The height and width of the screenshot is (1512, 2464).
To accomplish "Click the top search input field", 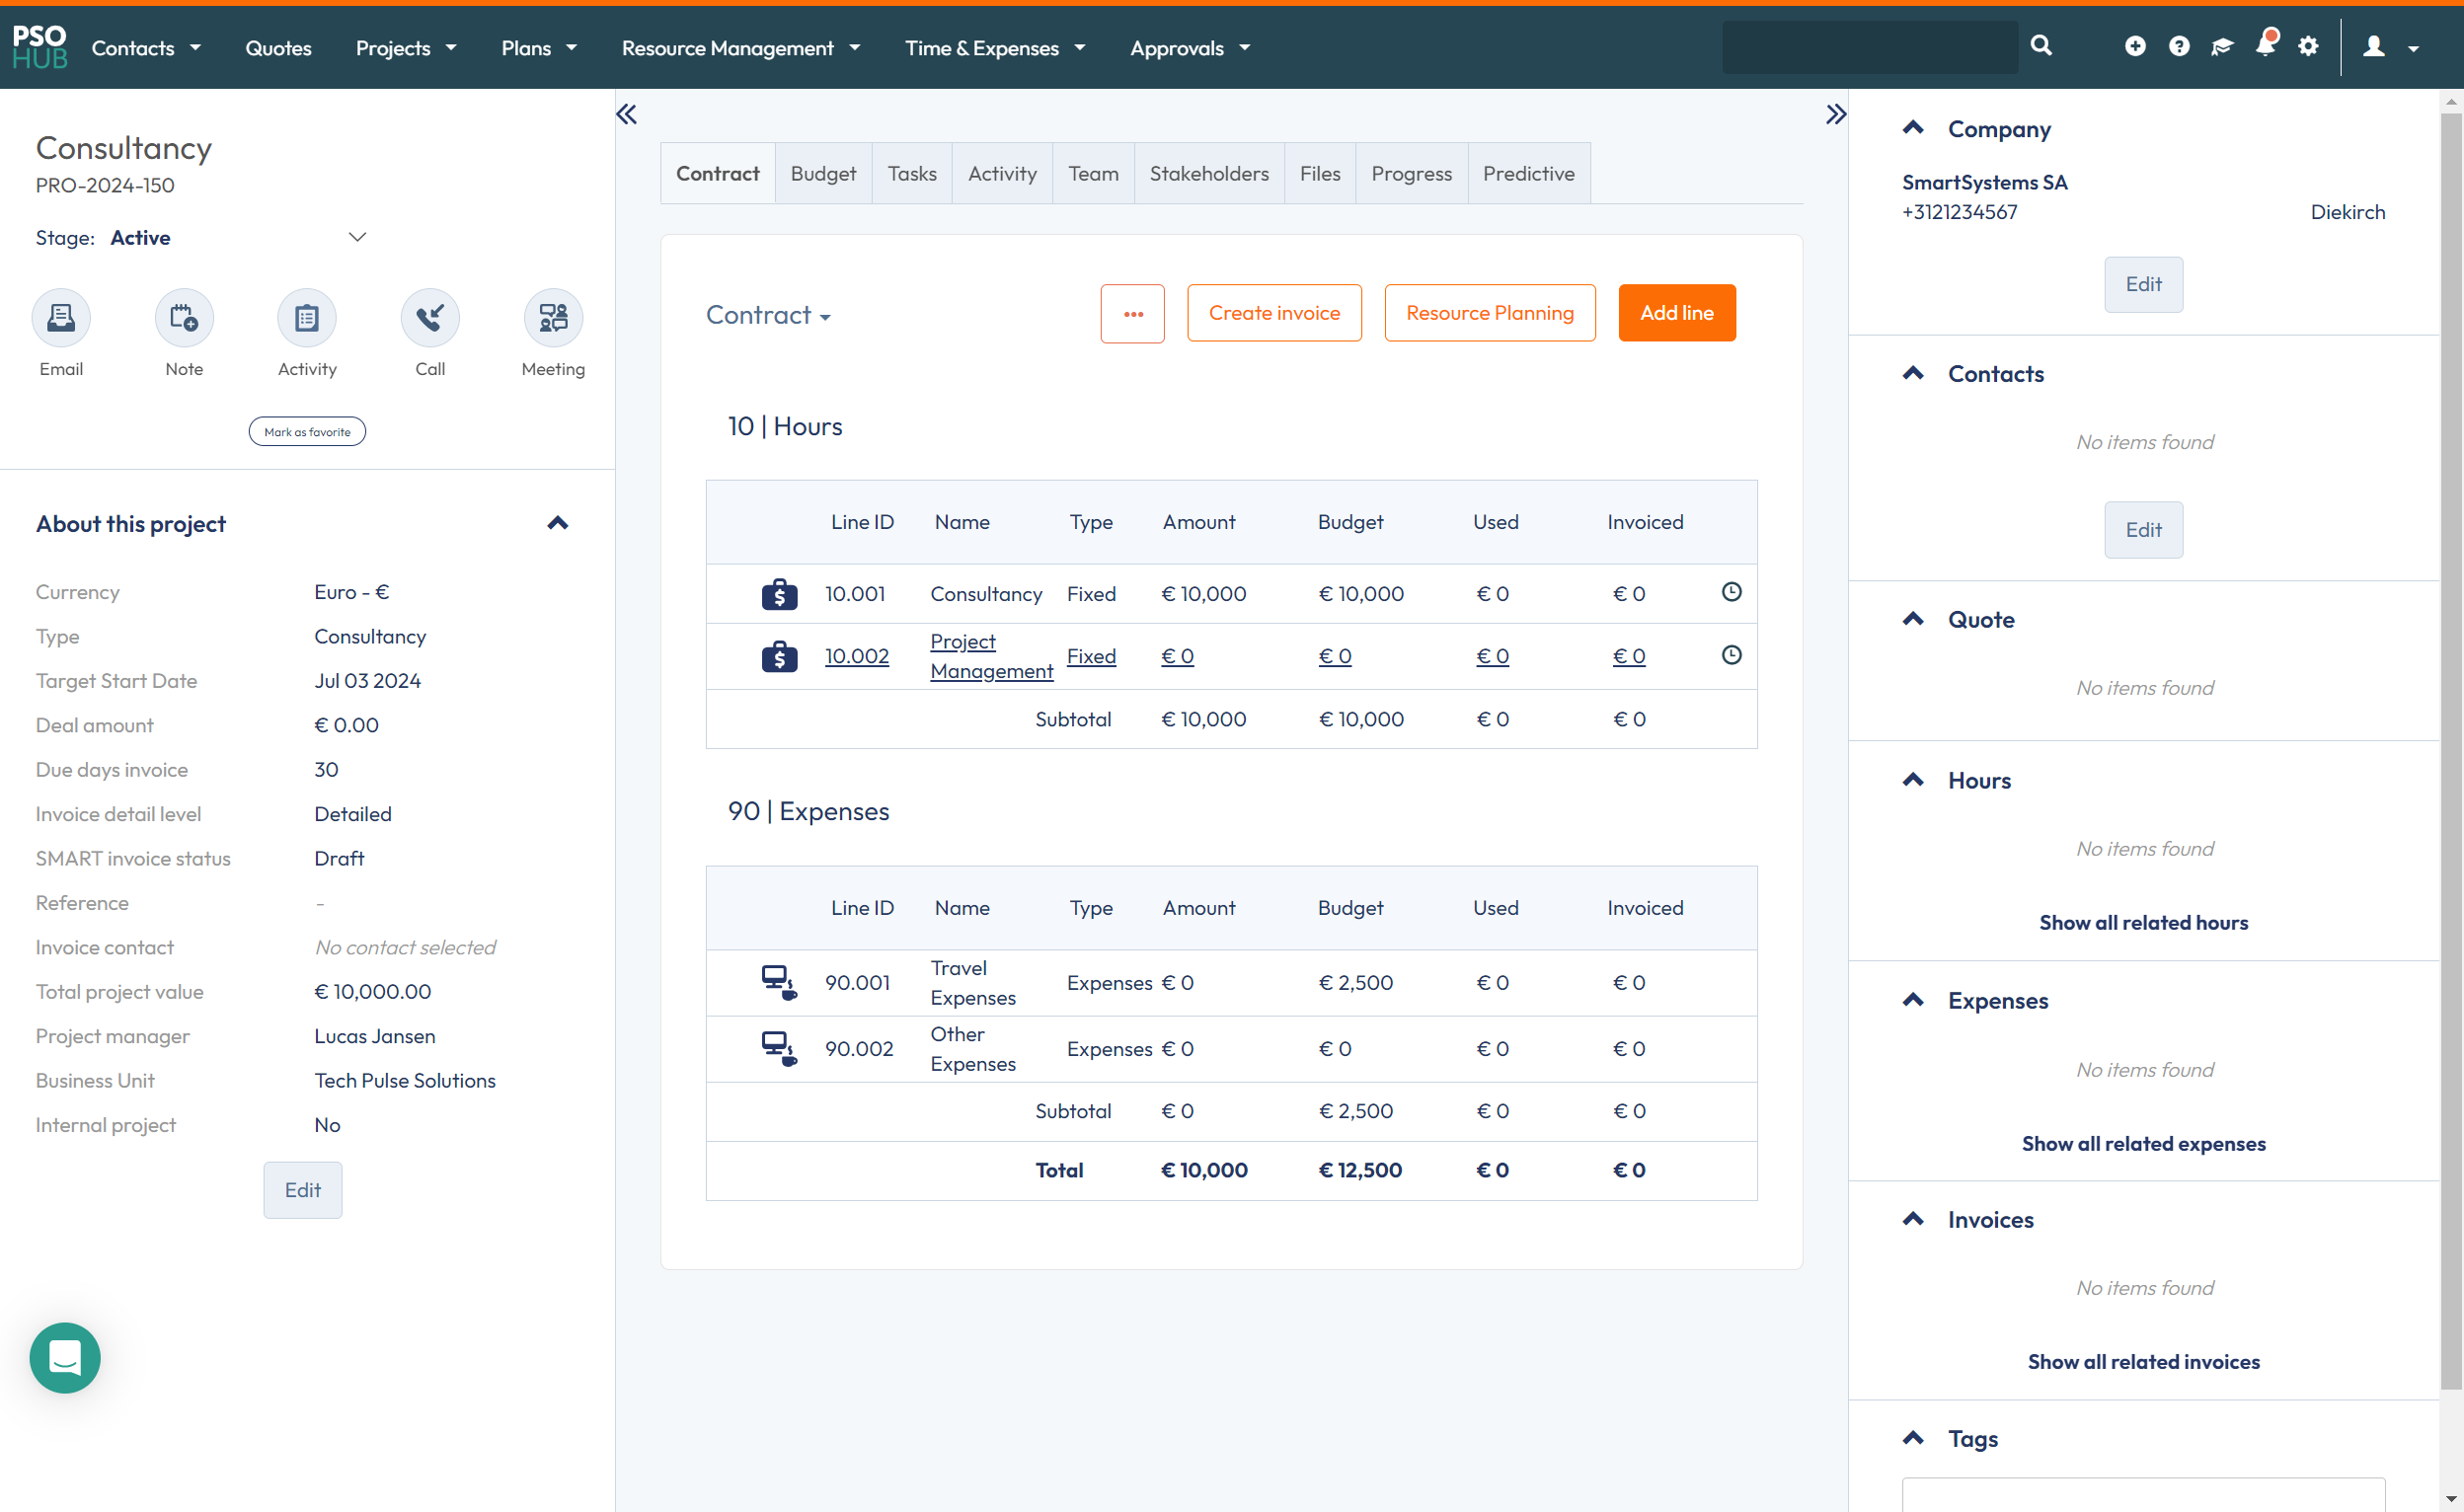I will click(x=1869, y=47).
